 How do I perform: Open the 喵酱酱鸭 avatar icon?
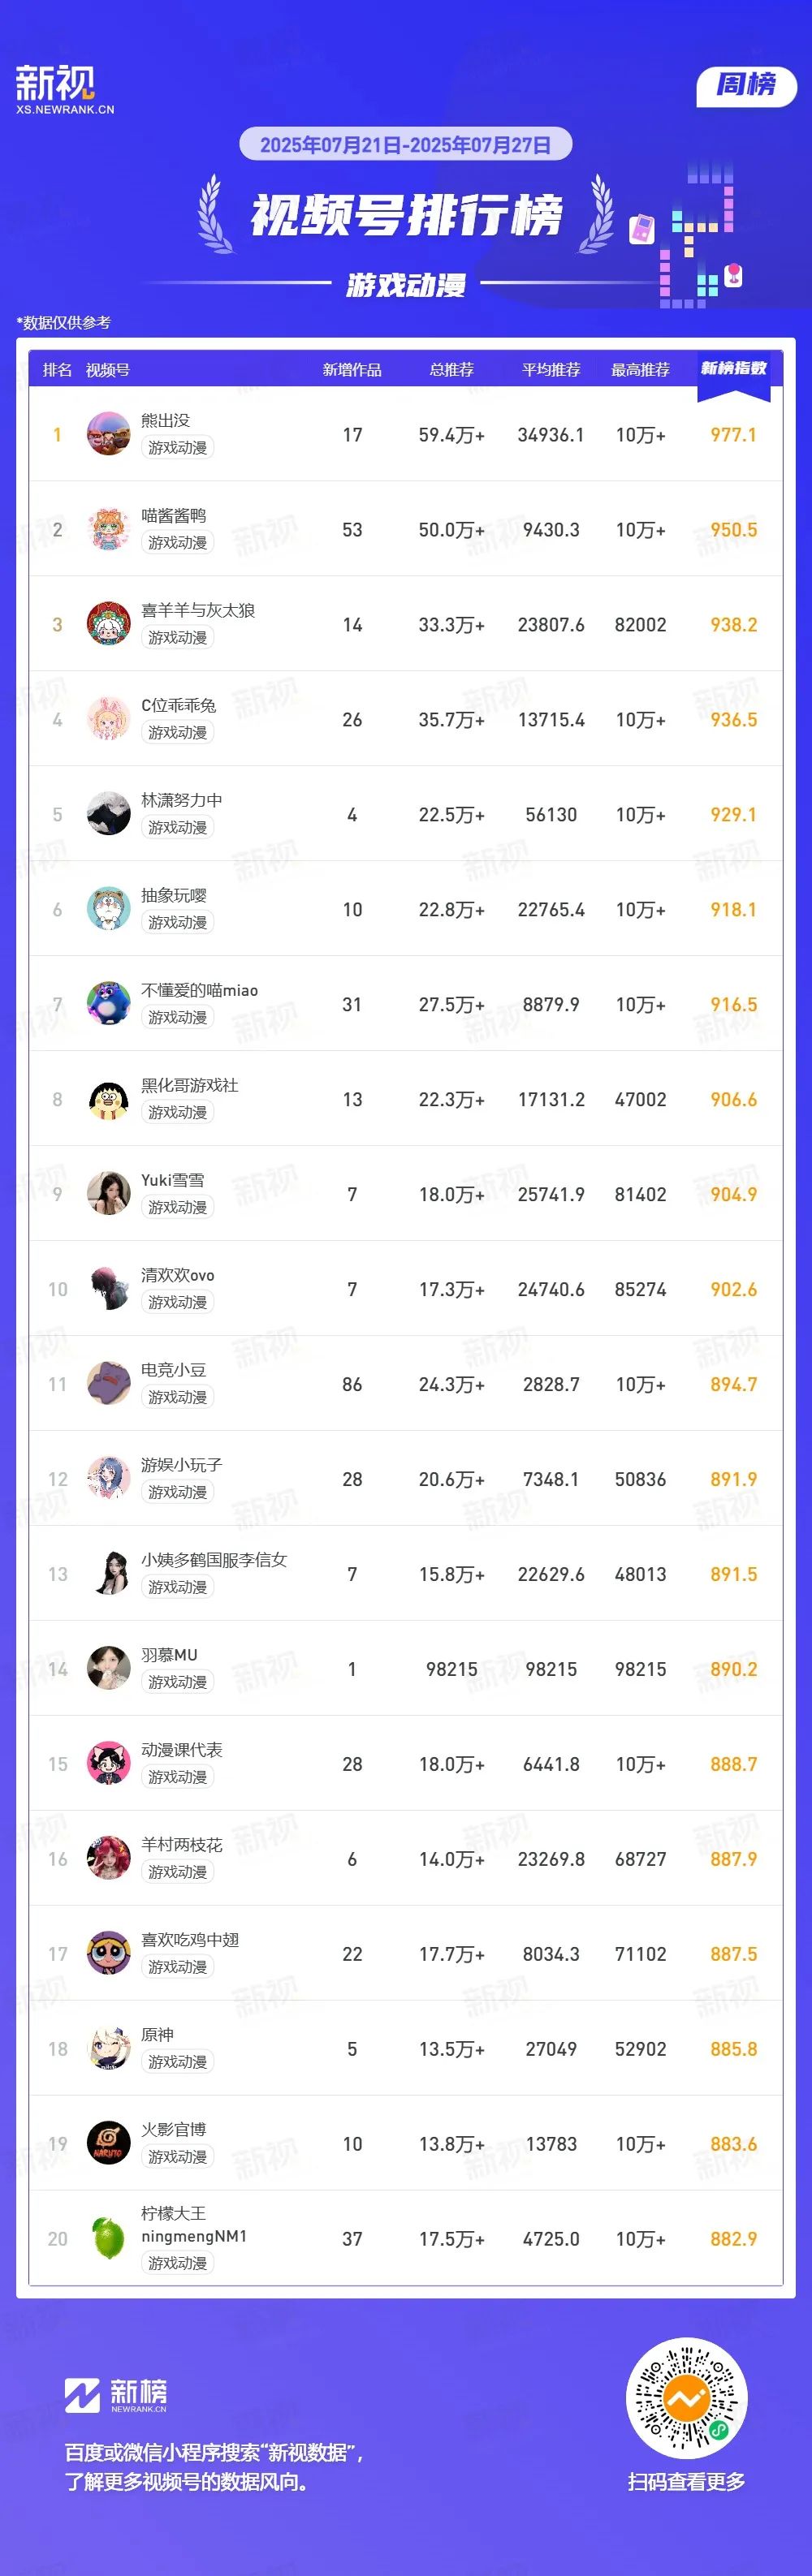[x=108, y=529]
